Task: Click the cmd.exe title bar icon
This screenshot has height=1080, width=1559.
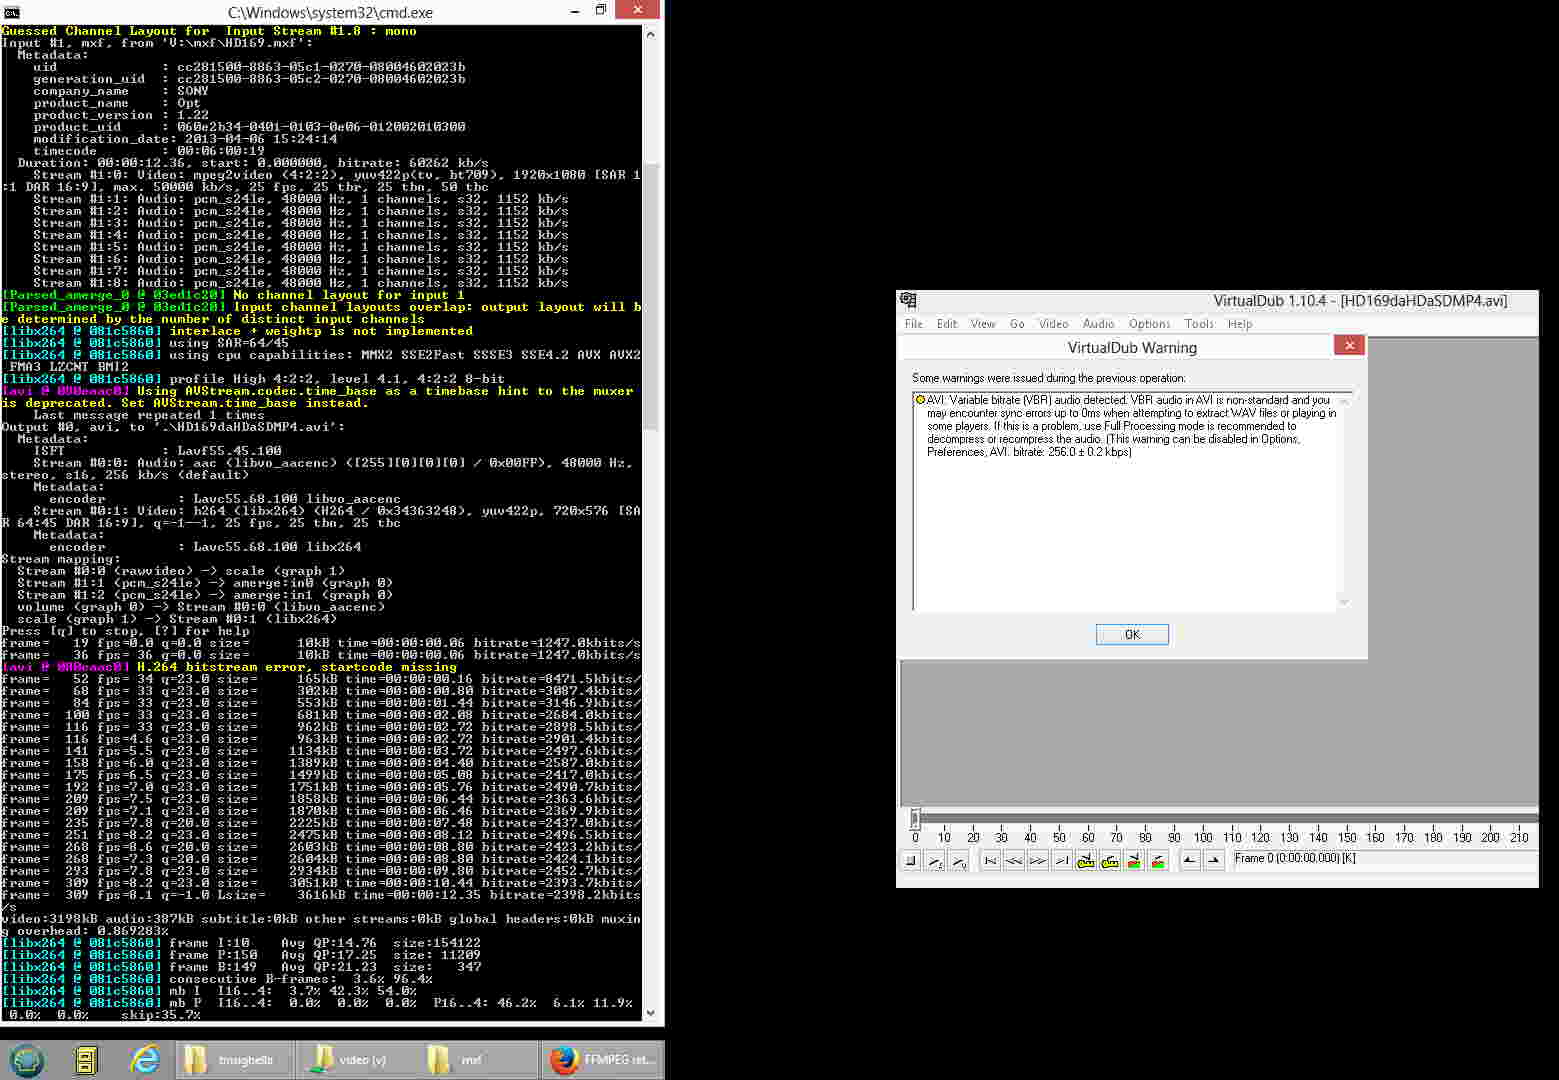Action: 11,11
